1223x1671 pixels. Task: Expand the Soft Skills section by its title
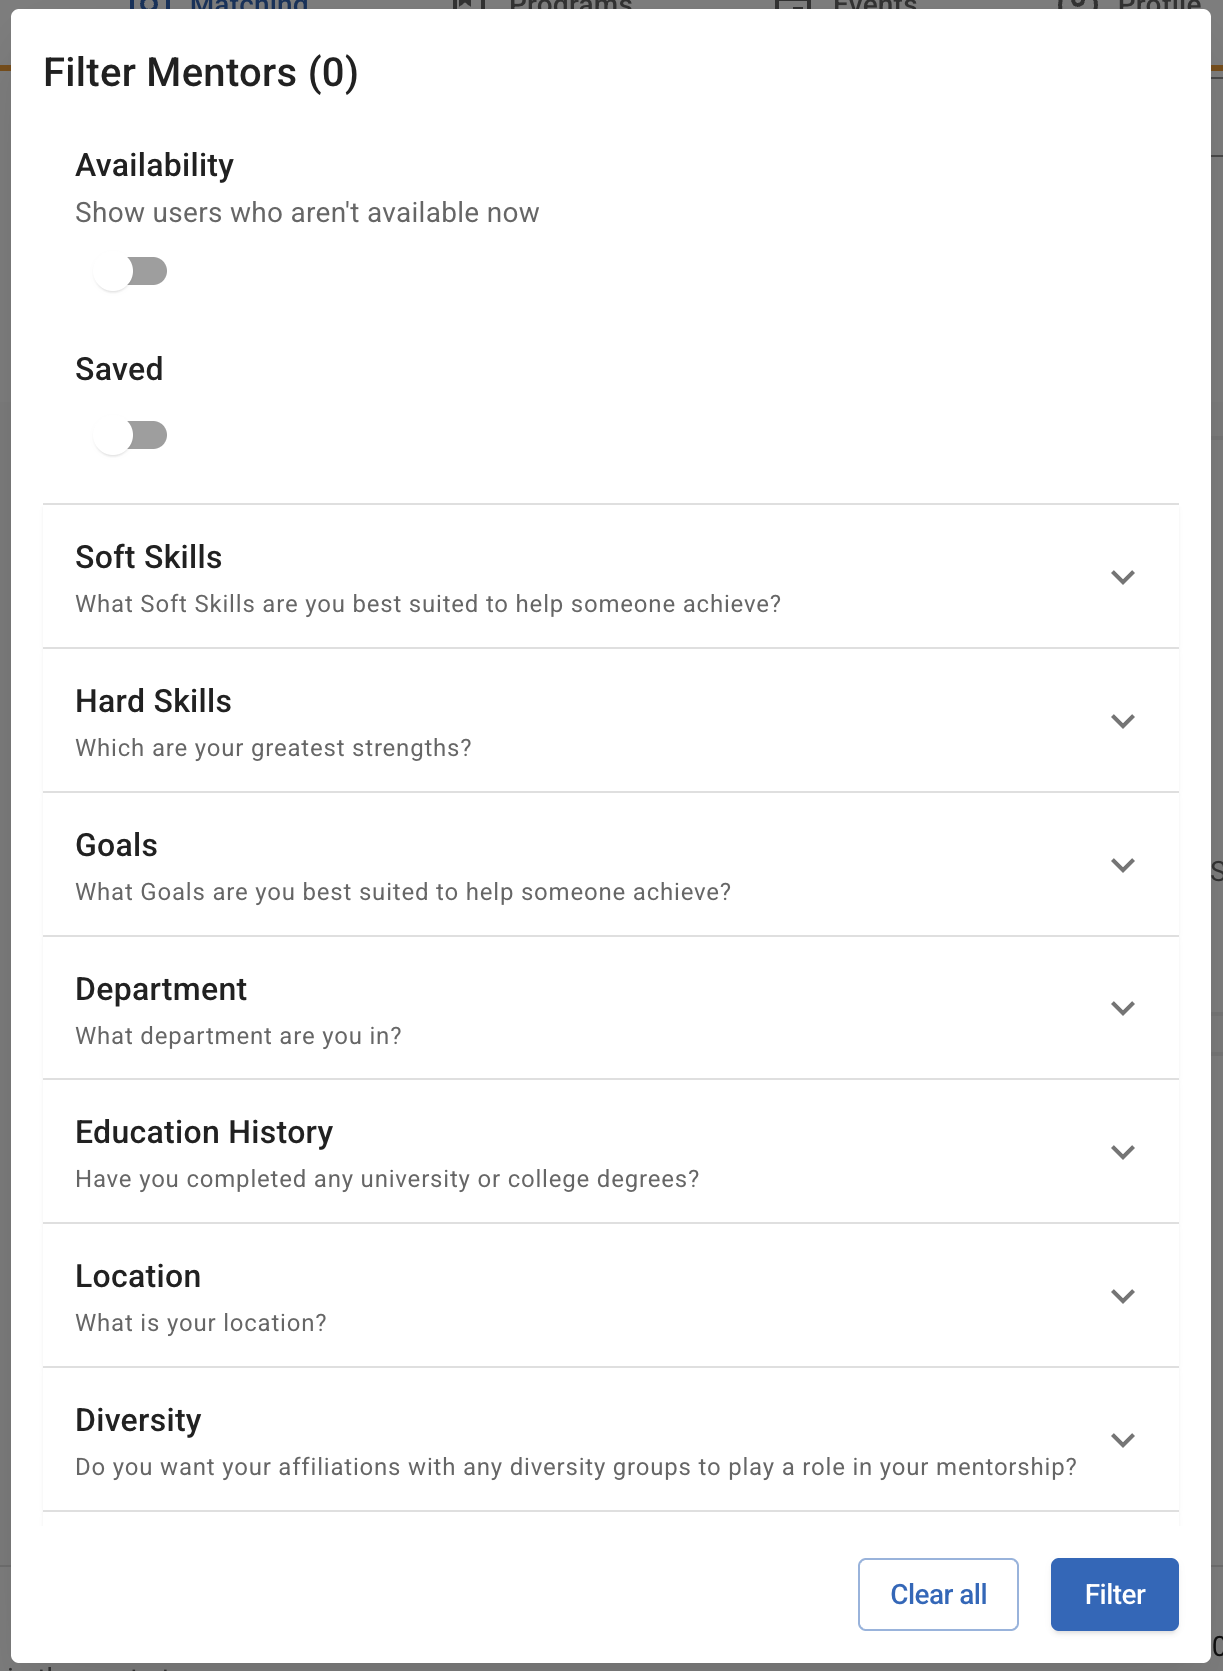click(149, 557)
